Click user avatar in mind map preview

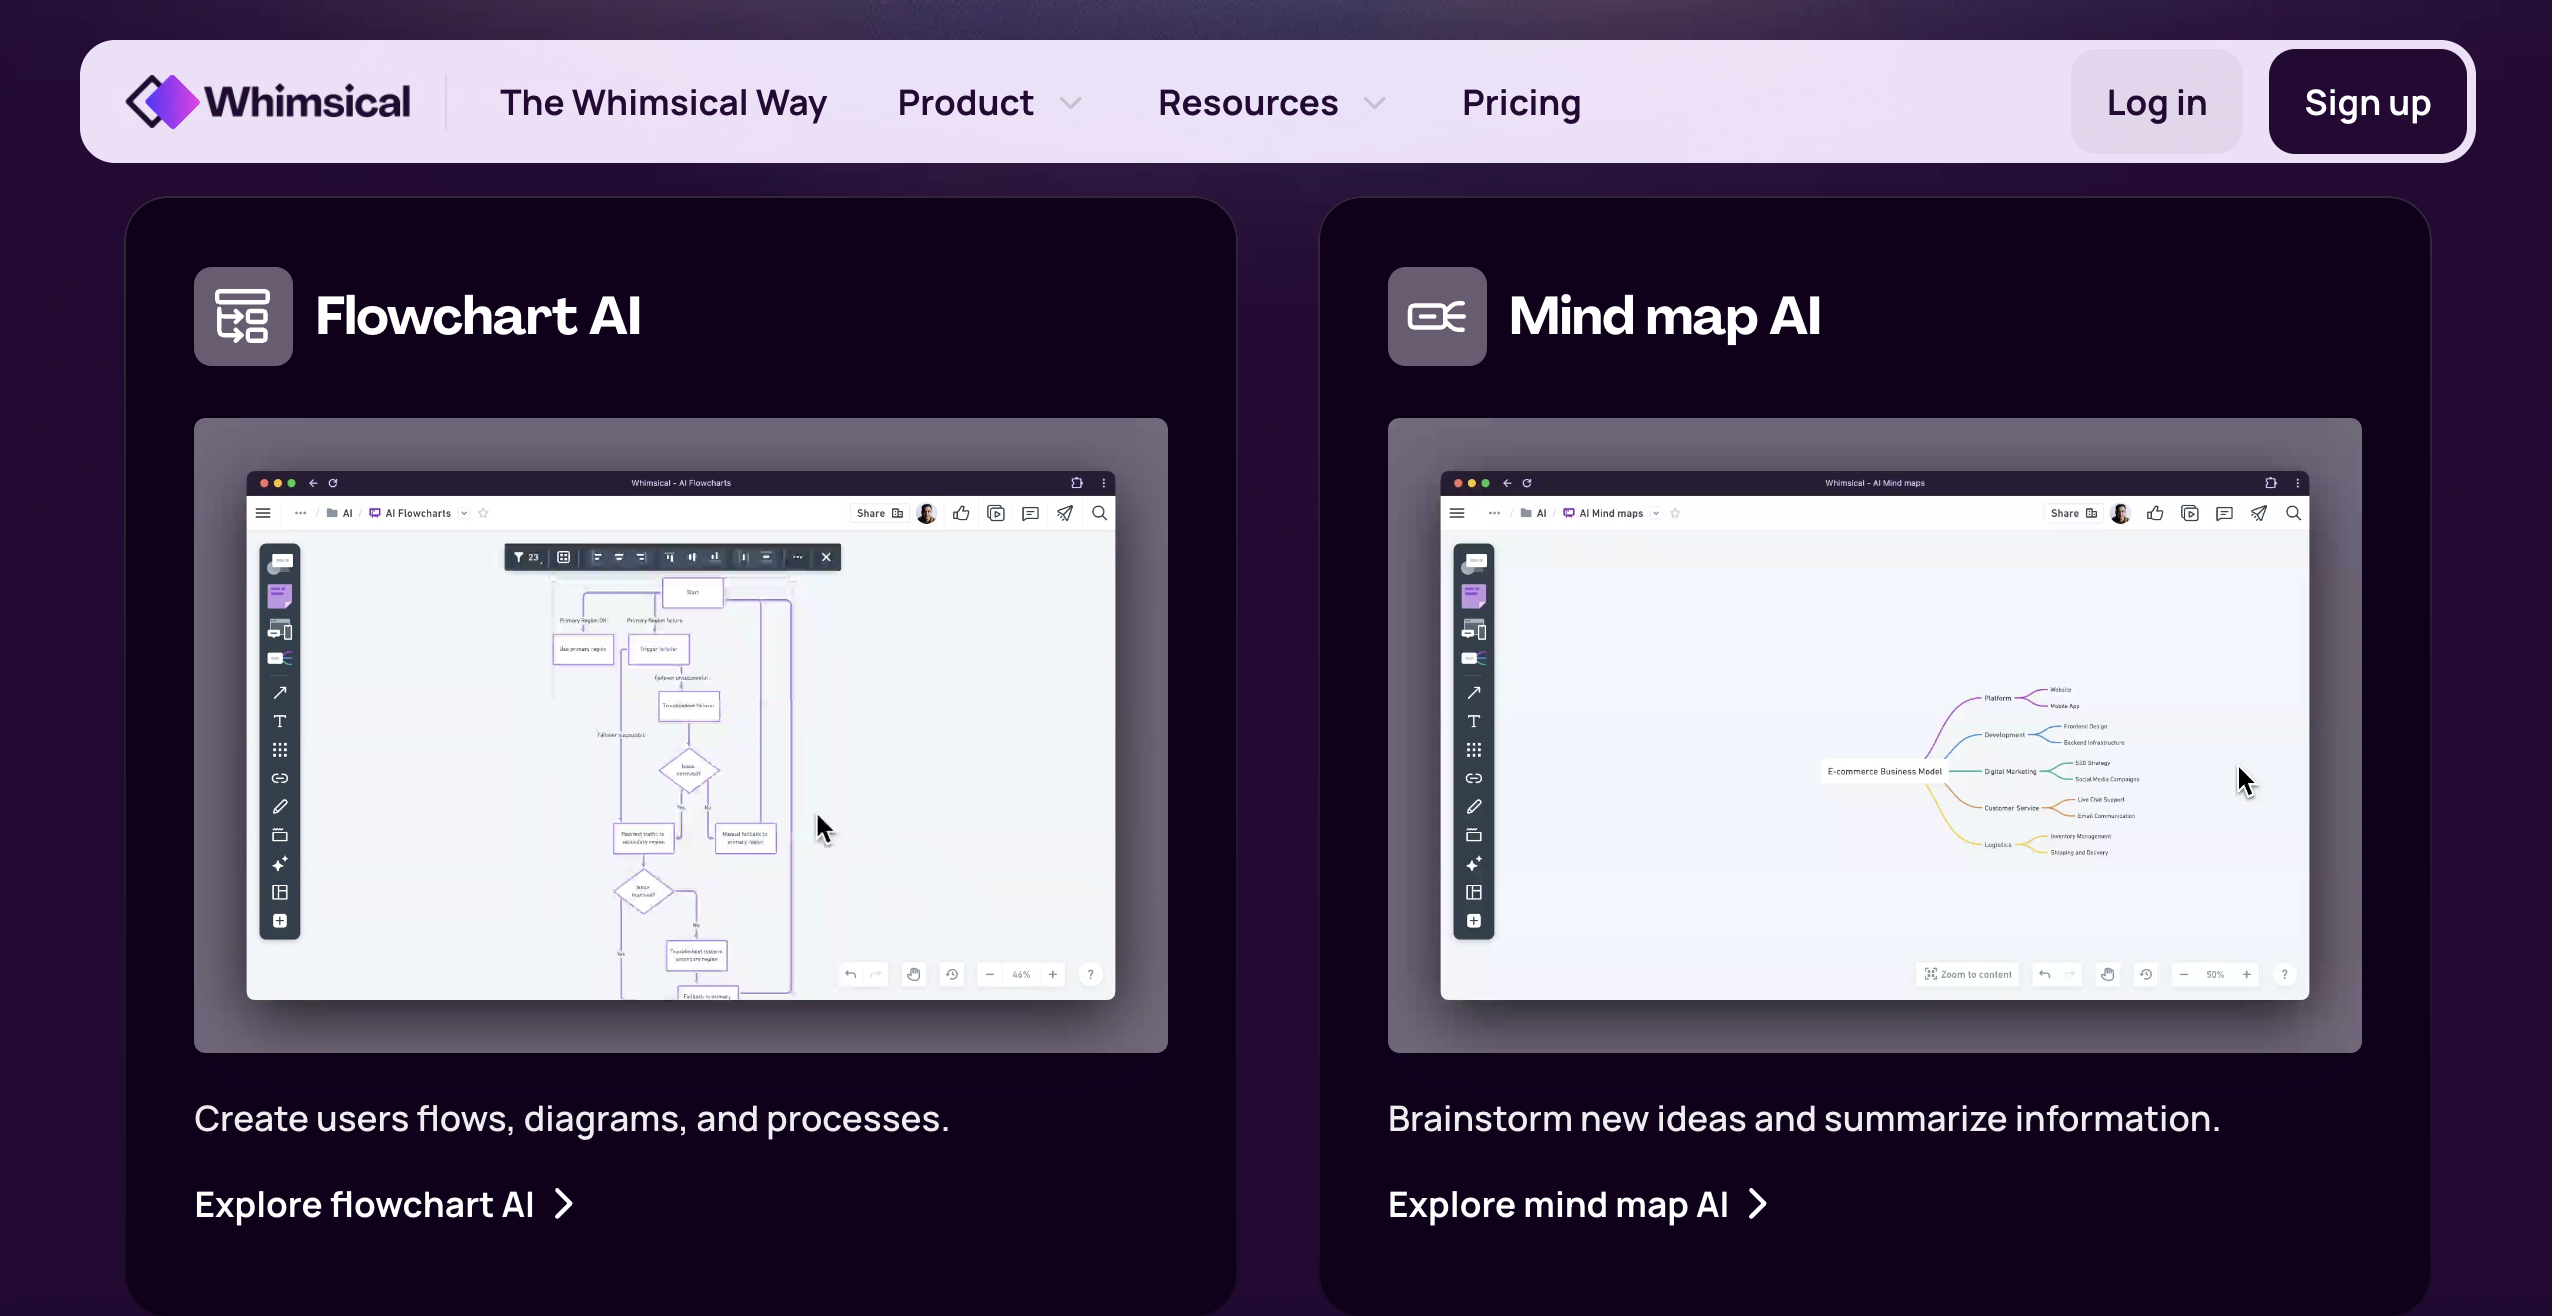[x=2120, y=513]
